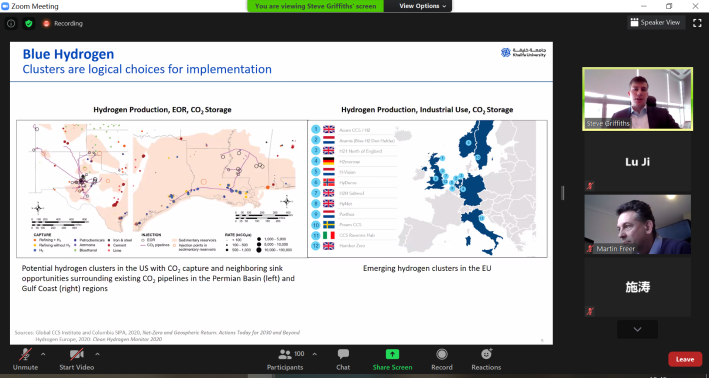Unmute the microphone

pyautogui.click(x=25, y=359)
